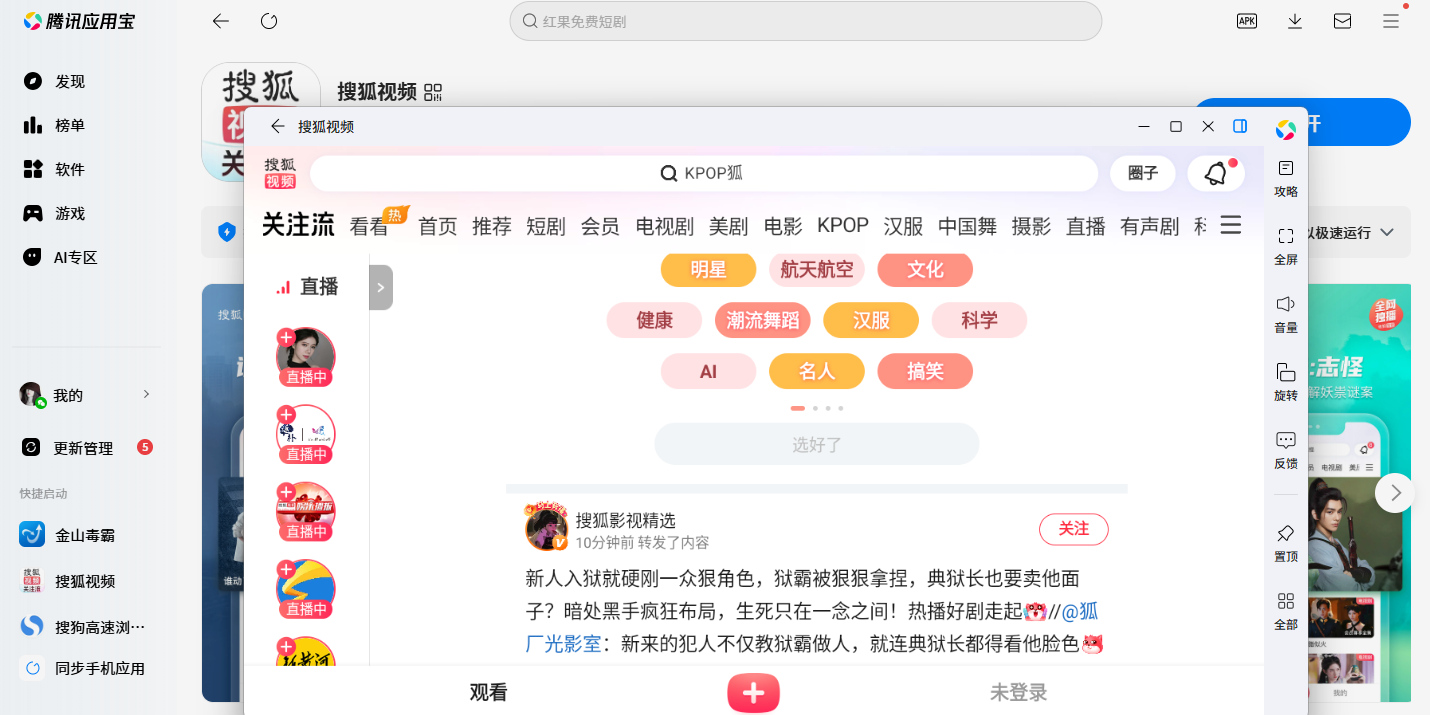Launch 金山毒霸 from quick start
The width and height of the screenshot is (1430, 715).
pyautogui.click(x=68, y=535)
